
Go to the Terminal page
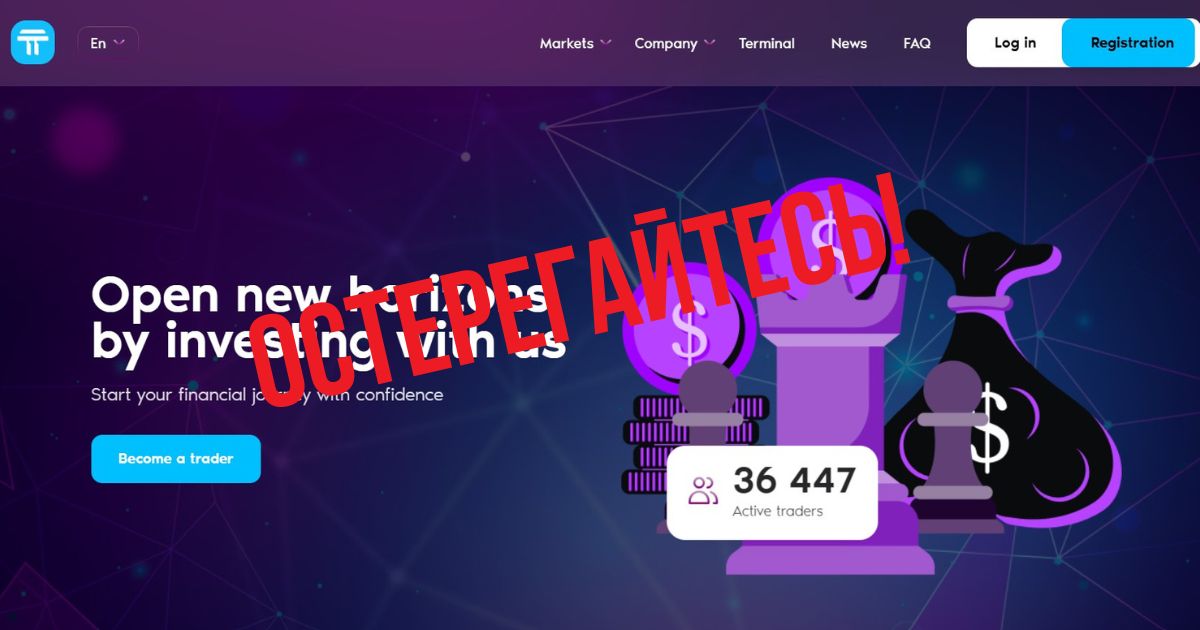coord(767,43)
